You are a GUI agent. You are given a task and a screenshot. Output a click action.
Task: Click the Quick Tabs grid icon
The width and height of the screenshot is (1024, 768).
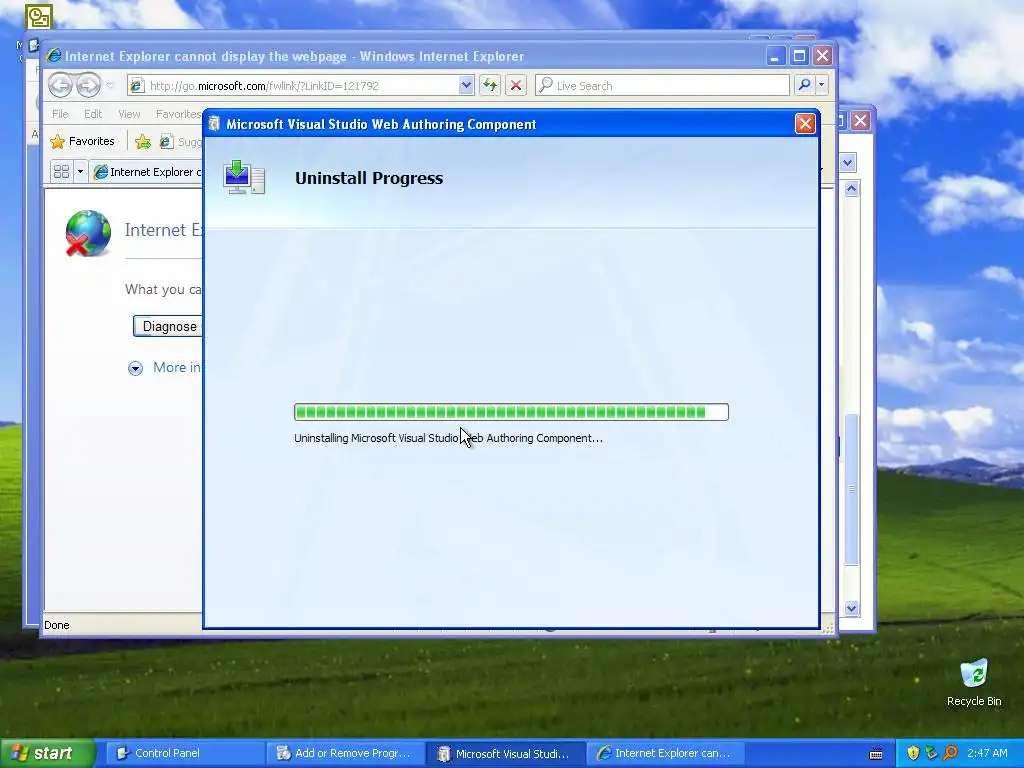61,172
